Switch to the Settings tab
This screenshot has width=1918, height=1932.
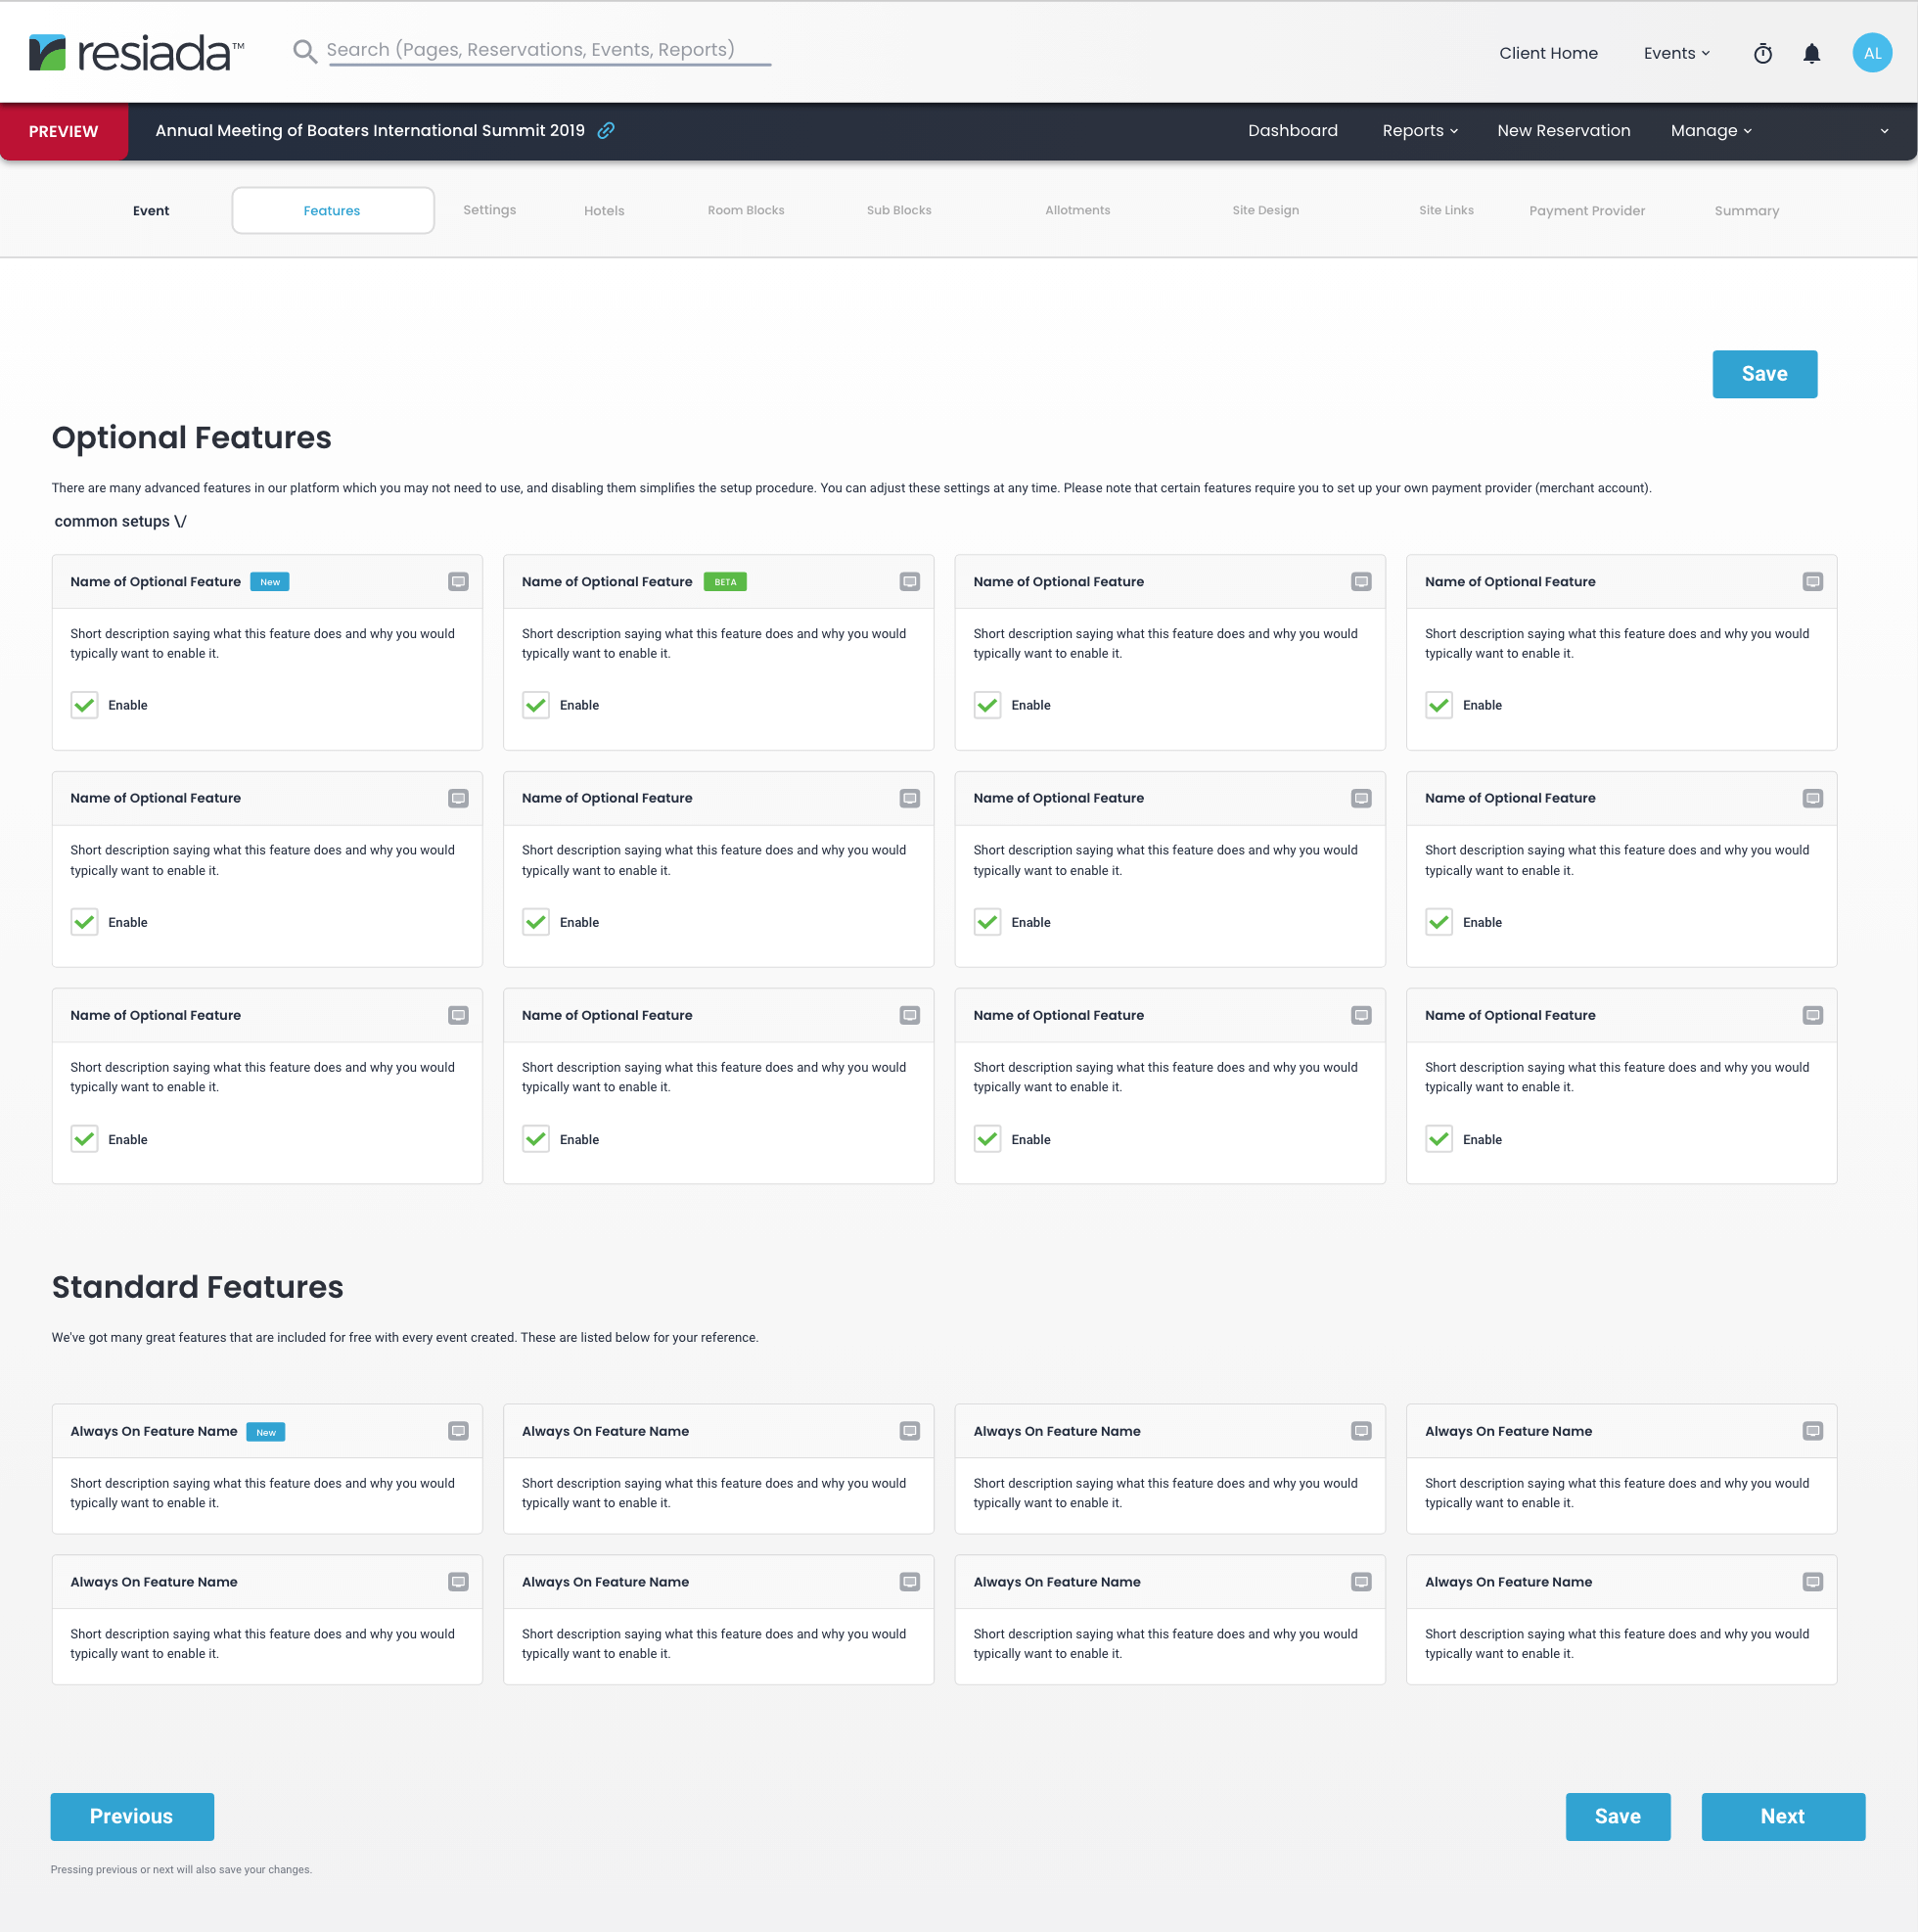tap(489, 210)
